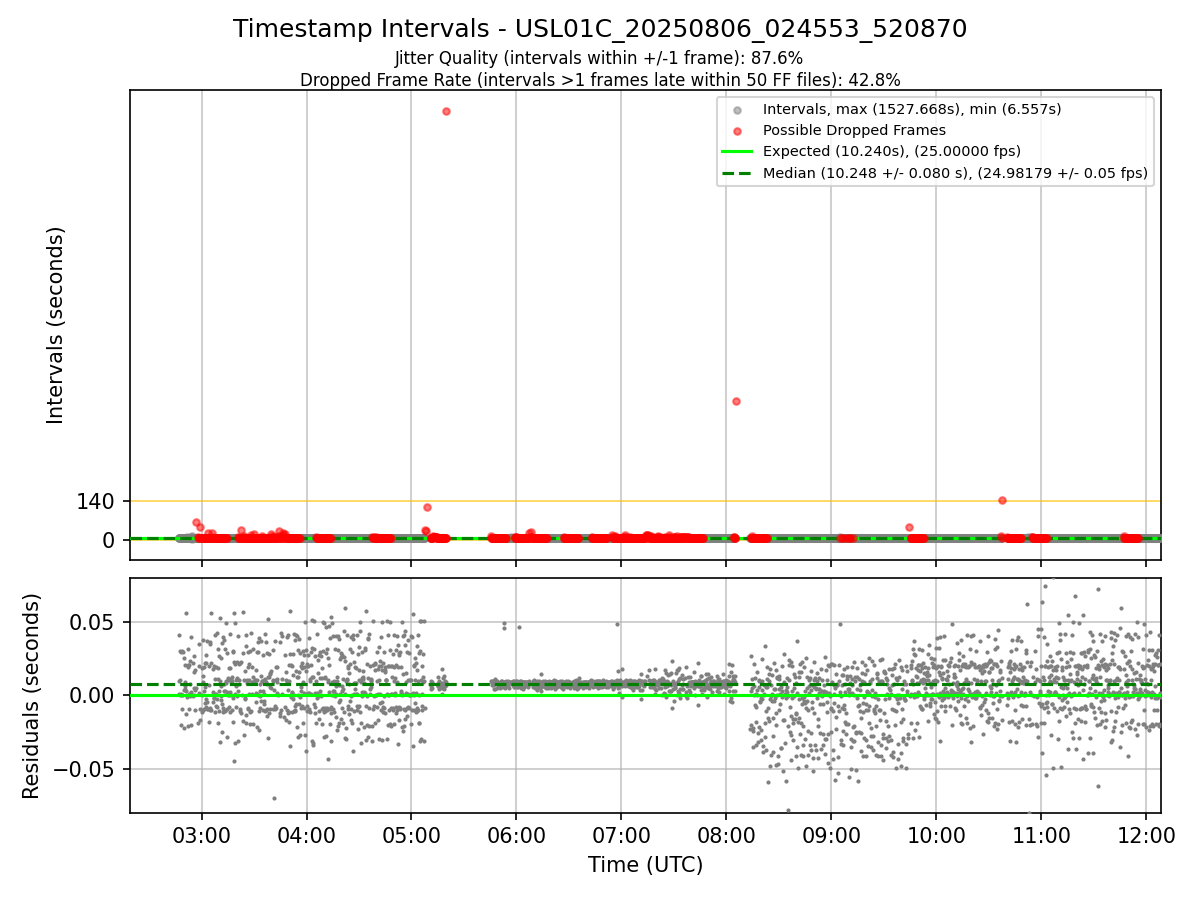Click legend entry 'Intervals, max (1527.668s), min (6.557s)'
The image size is (1200, 900).
[912, 109]
